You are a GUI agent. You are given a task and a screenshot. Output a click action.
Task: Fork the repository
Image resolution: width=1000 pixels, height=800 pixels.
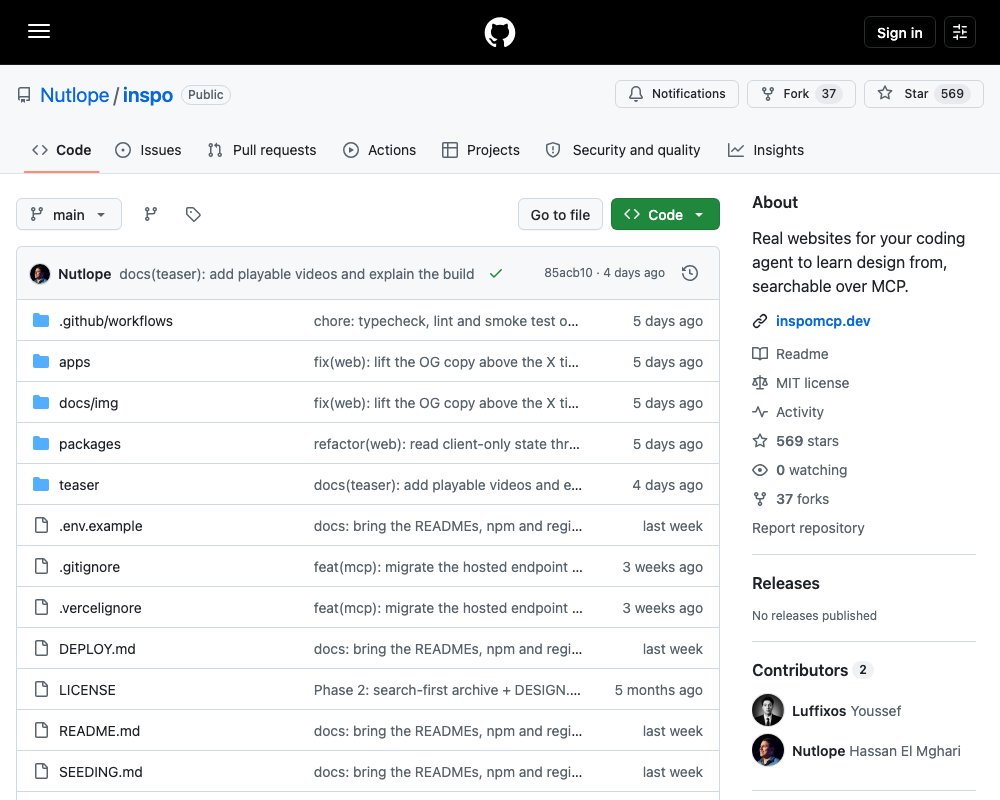pos(802,94)
